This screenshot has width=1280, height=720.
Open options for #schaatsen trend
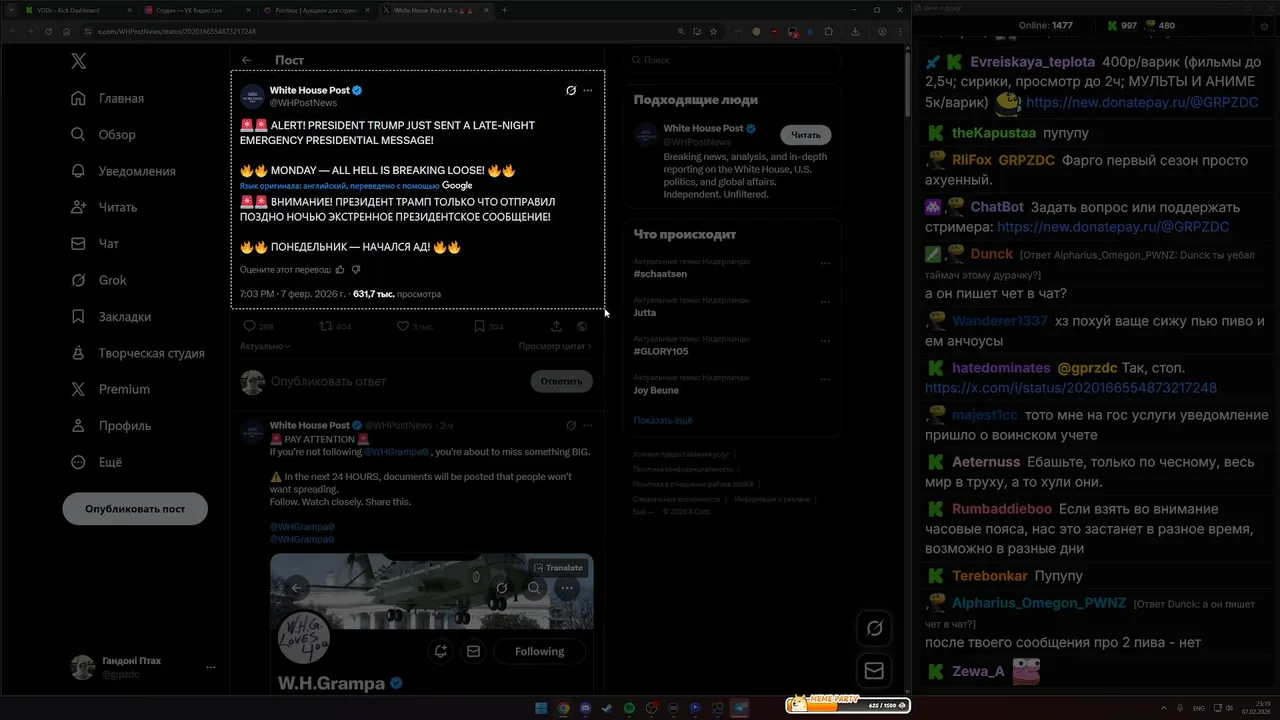825,264
